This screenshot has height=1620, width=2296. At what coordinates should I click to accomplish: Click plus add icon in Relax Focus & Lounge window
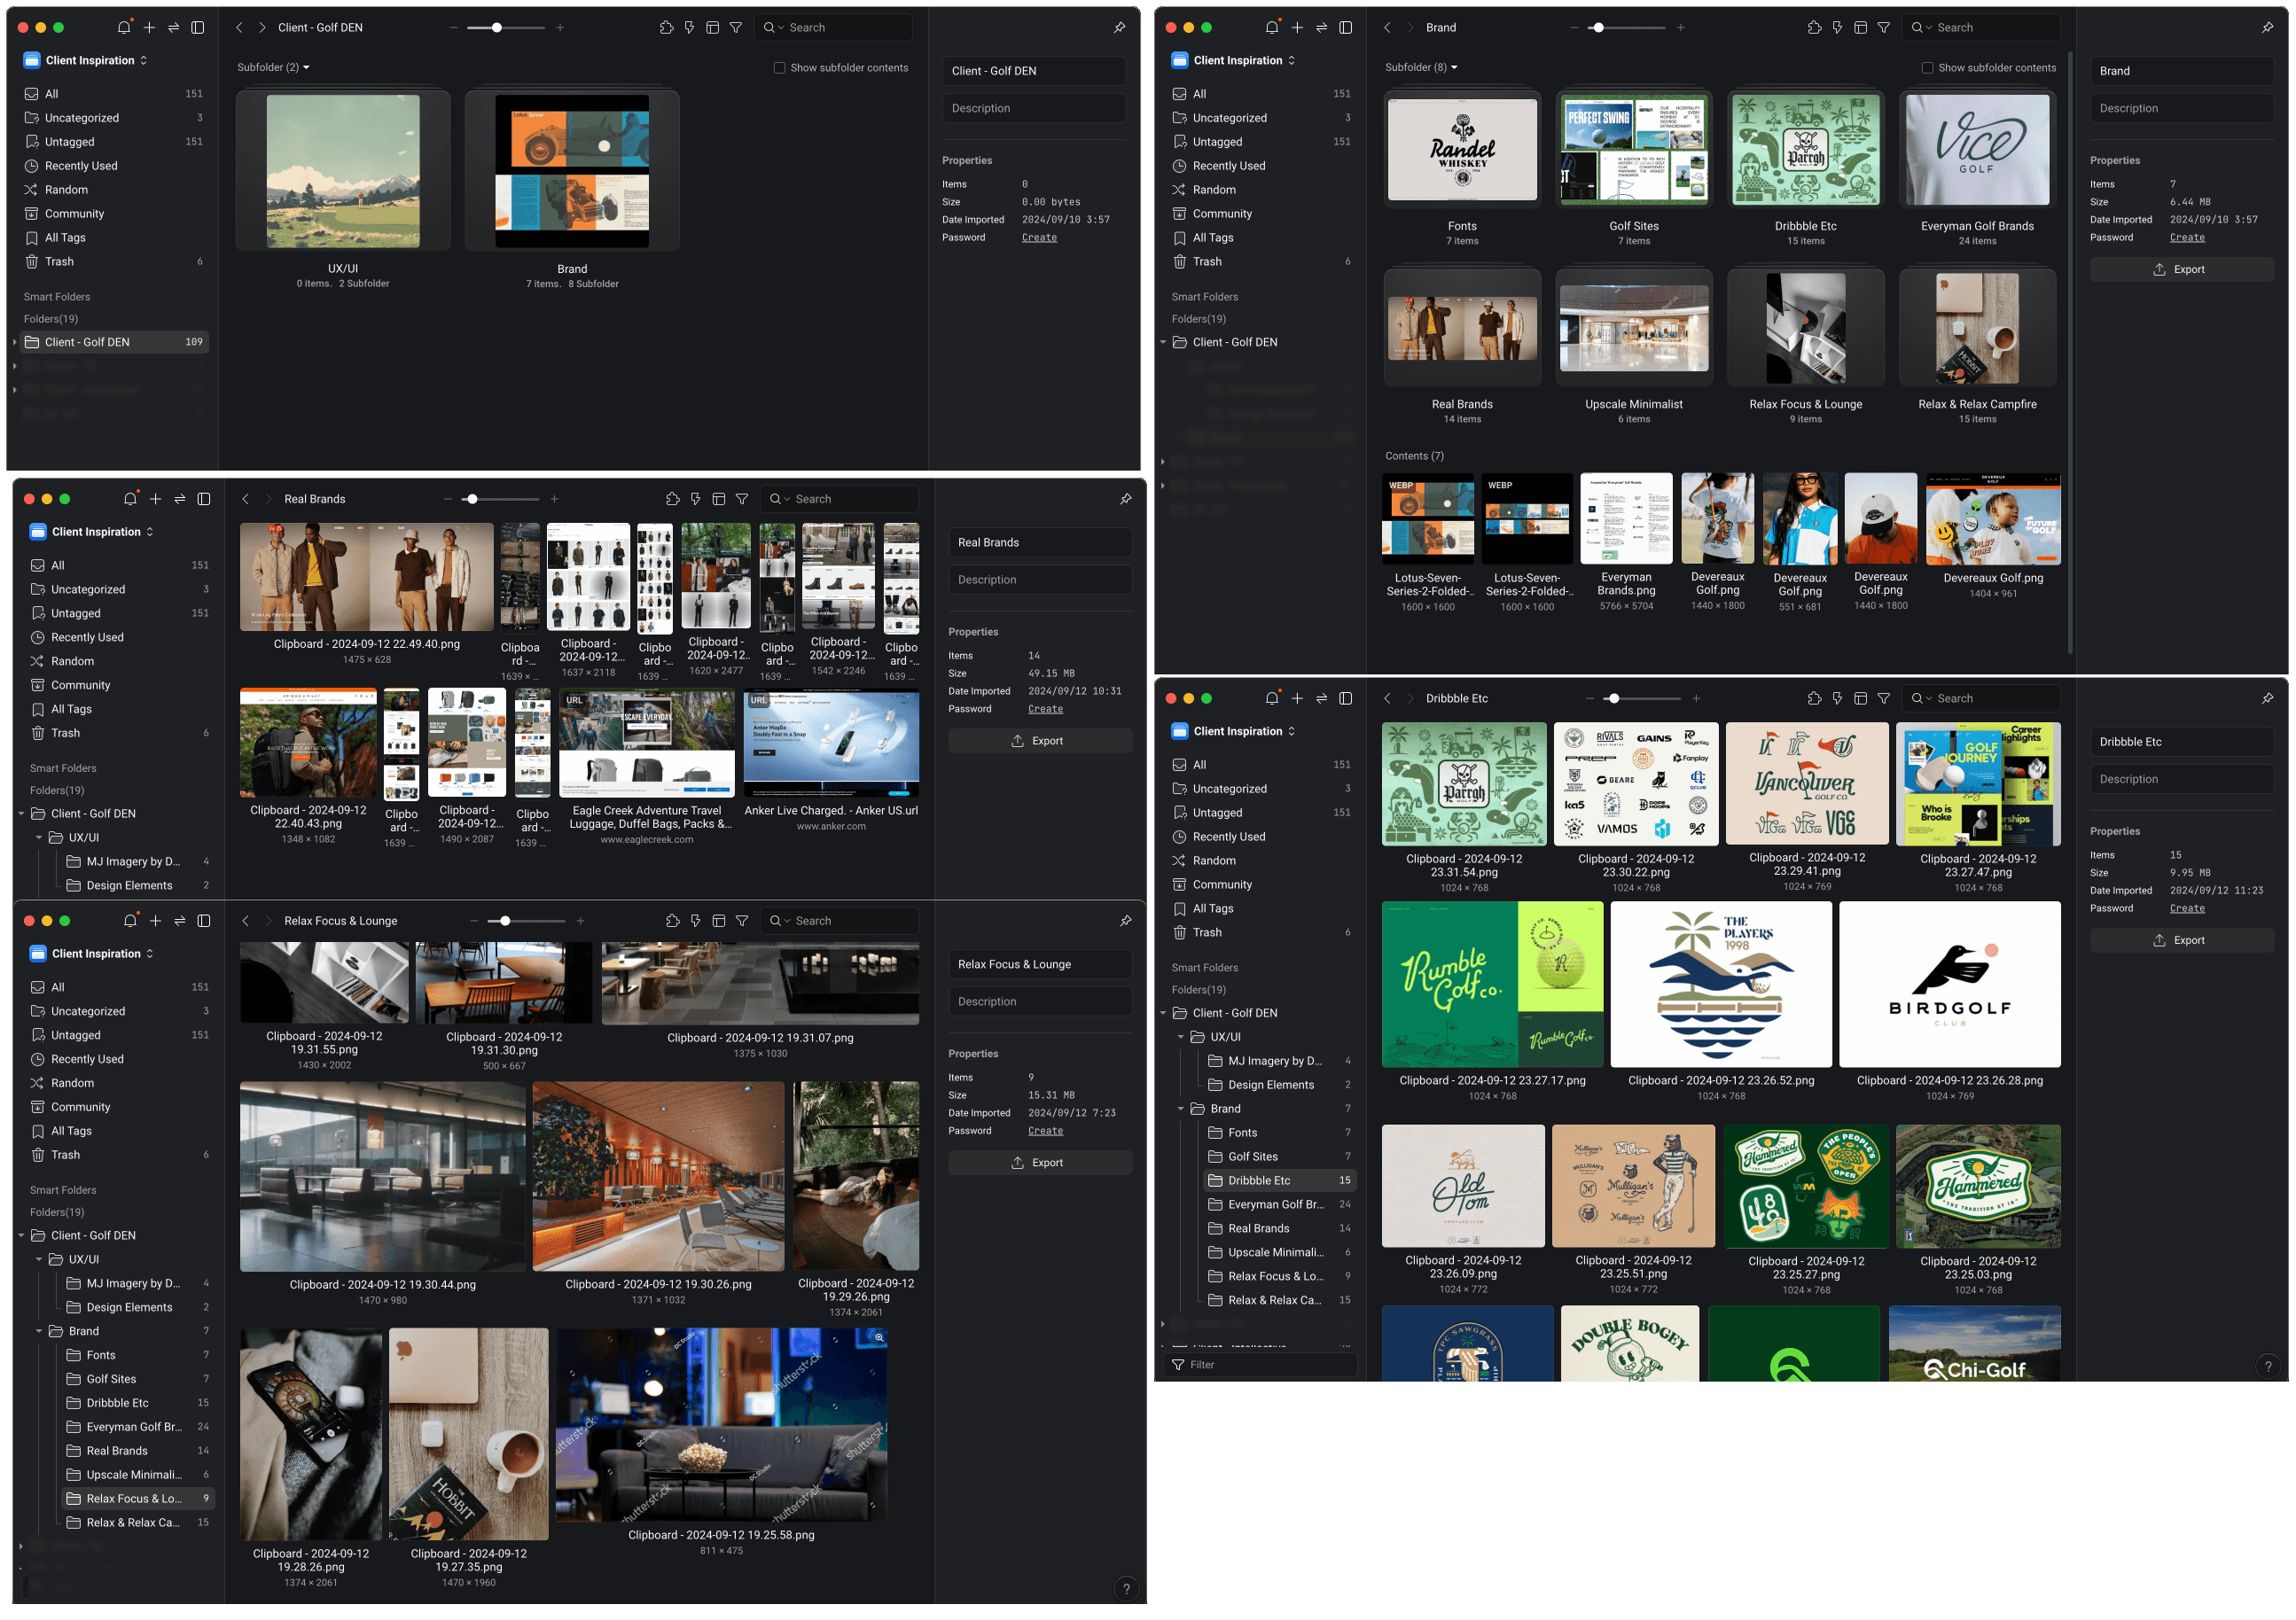coord(155,921)
